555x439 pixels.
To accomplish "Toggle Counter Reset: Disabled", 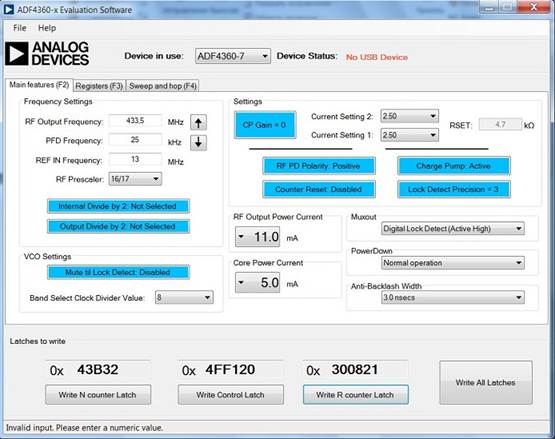I will click(319, 189).
